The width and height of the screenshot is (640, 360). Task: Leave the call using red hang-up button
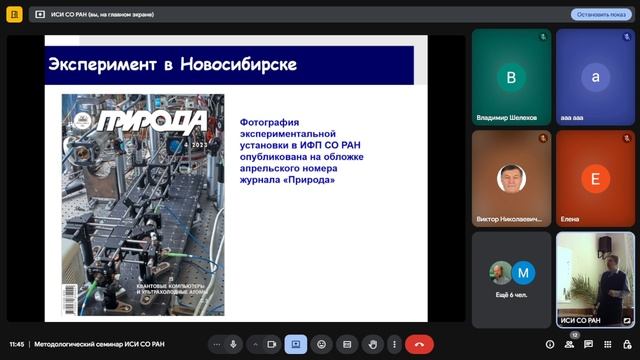coord(419,344)
